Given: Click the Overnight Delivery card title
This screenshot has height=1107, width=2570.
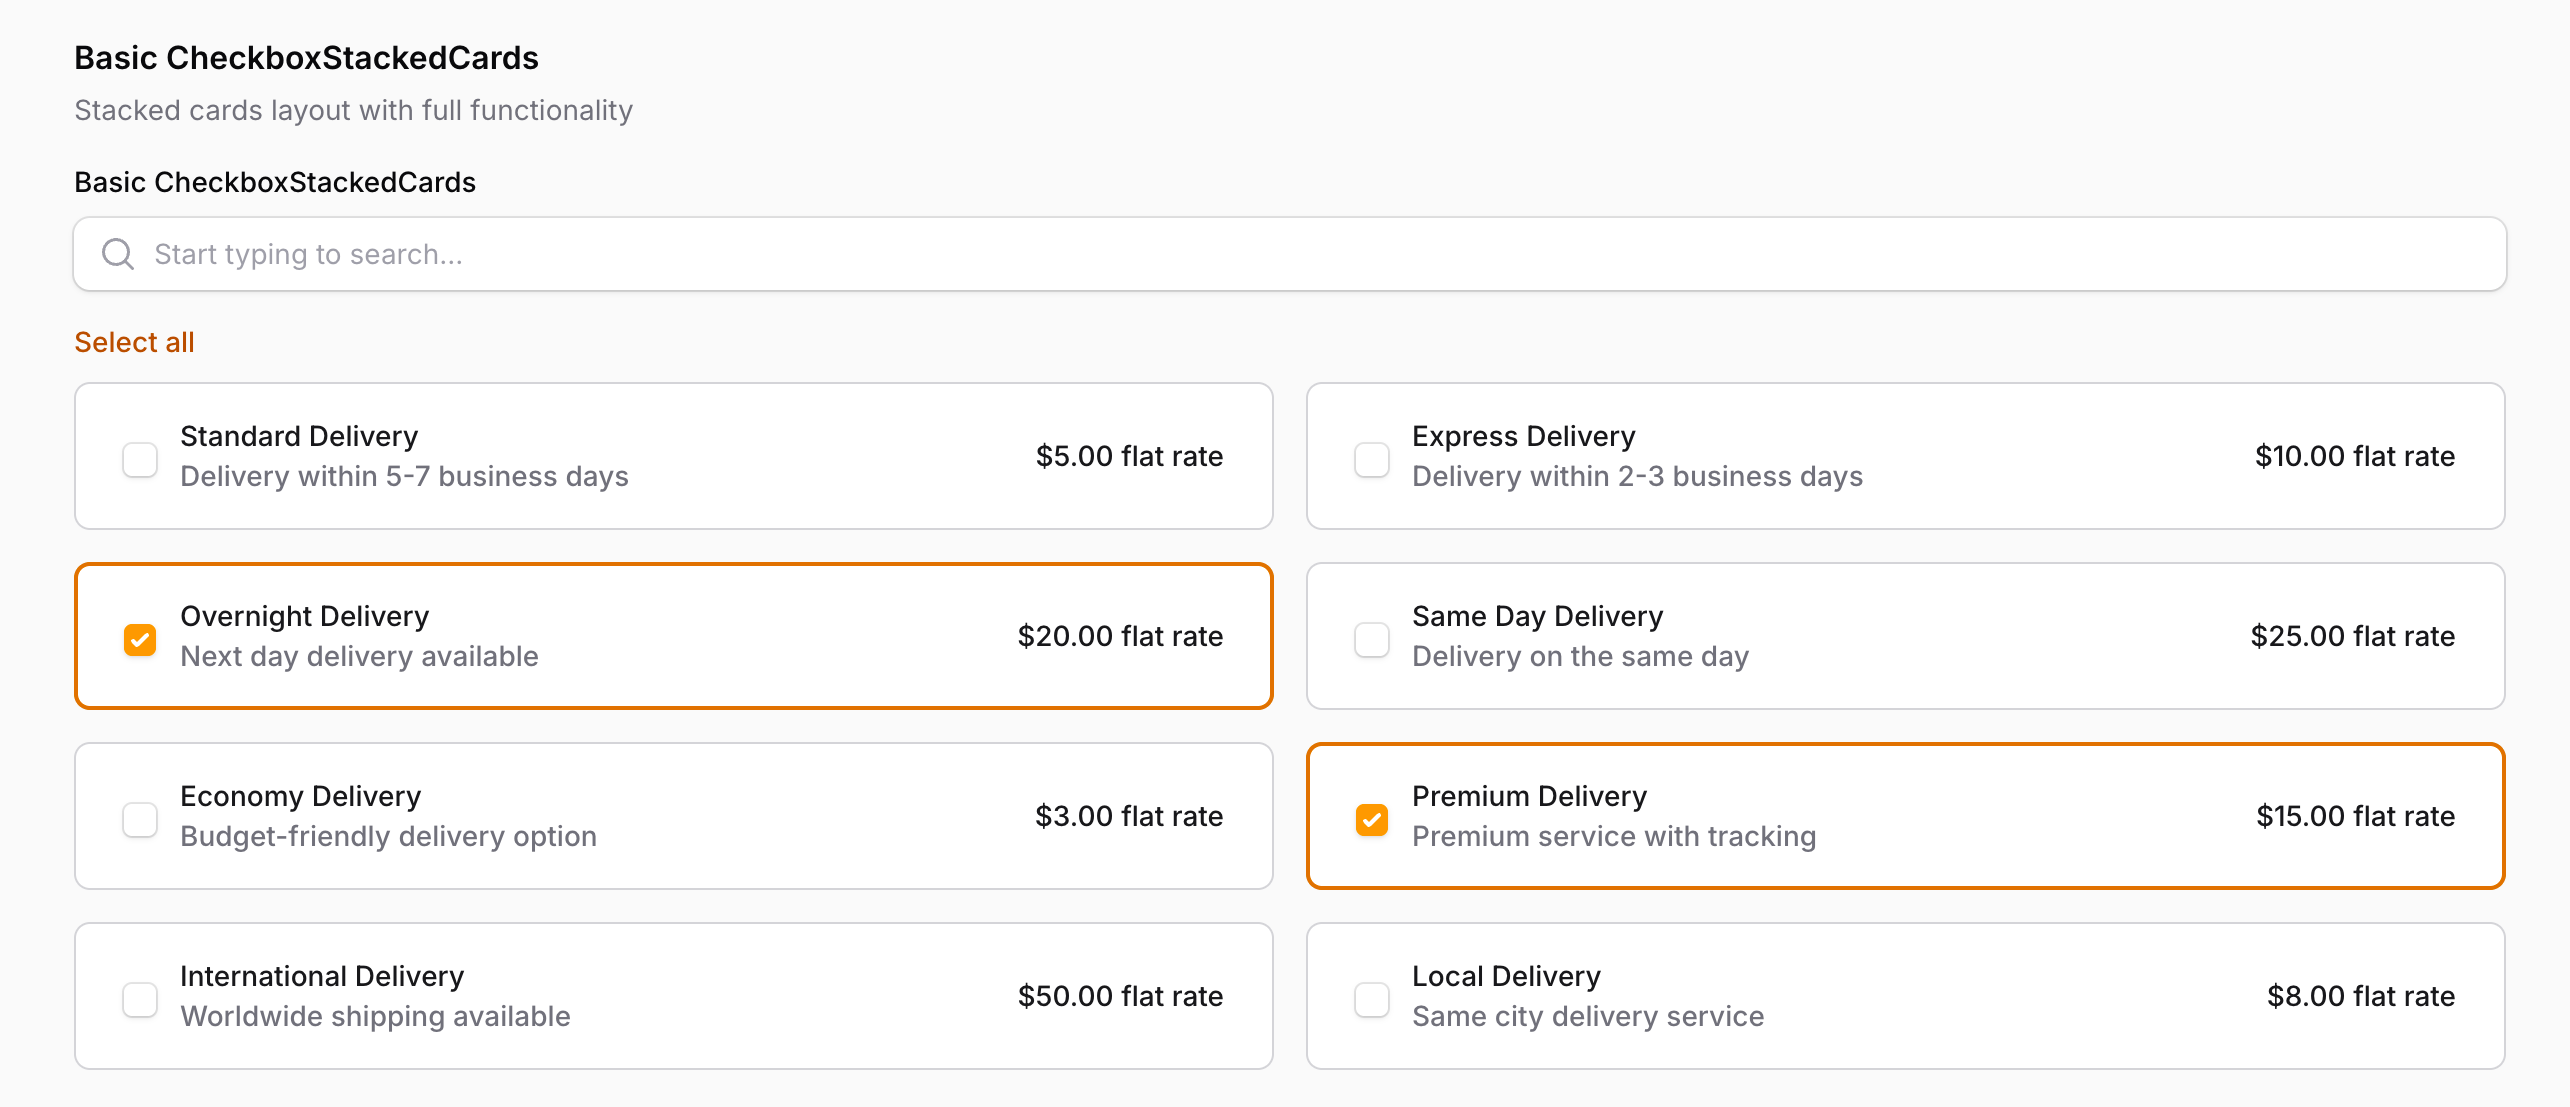Looking at the screenshot, I should (304, 616).
